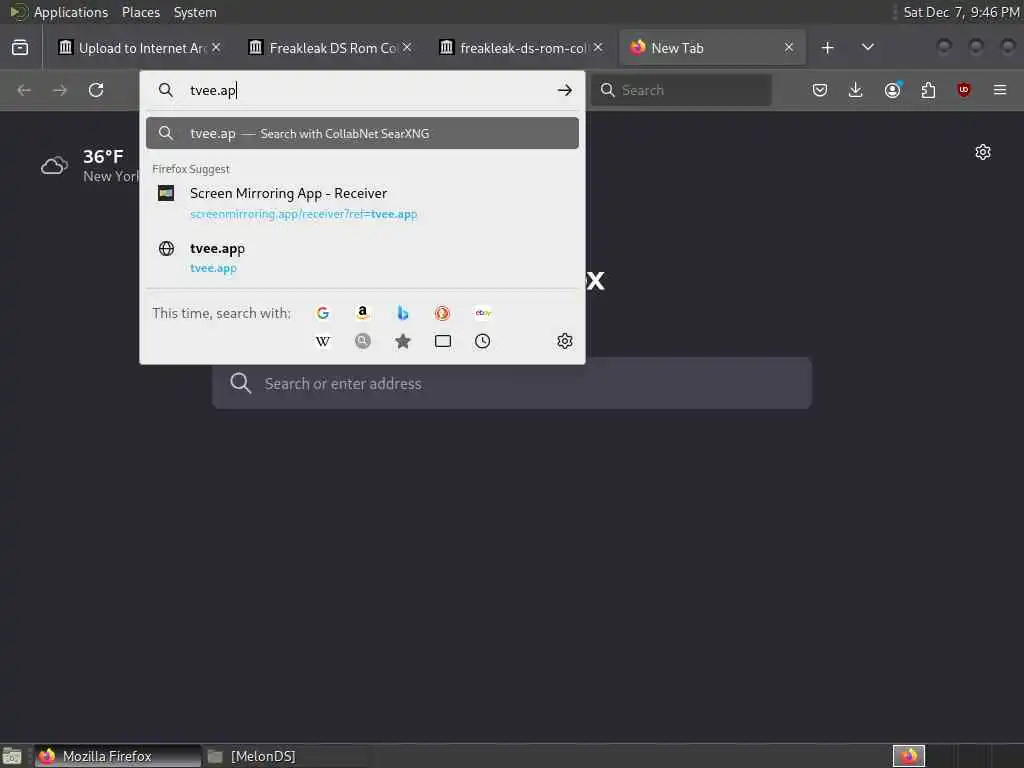Image resolution: width=1024 pixels, height=768 pixels.
Task: Search this time with Google
Action: (323, 313)
